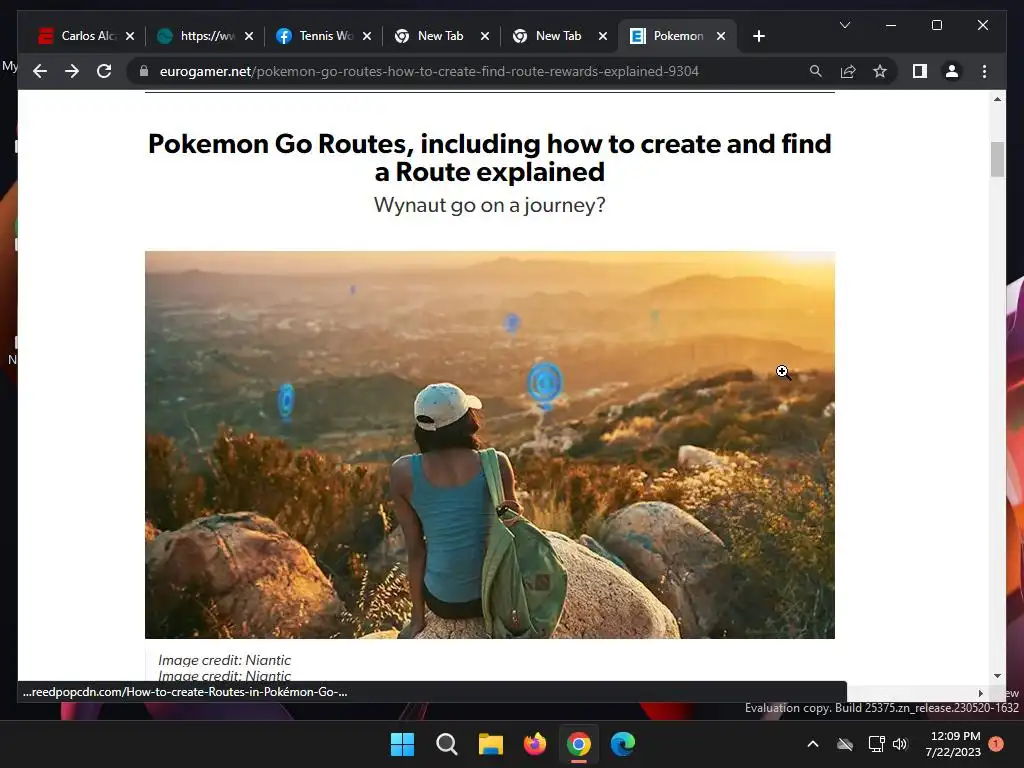Launch Microsoft Edge from taskbar

click(623, 744)
